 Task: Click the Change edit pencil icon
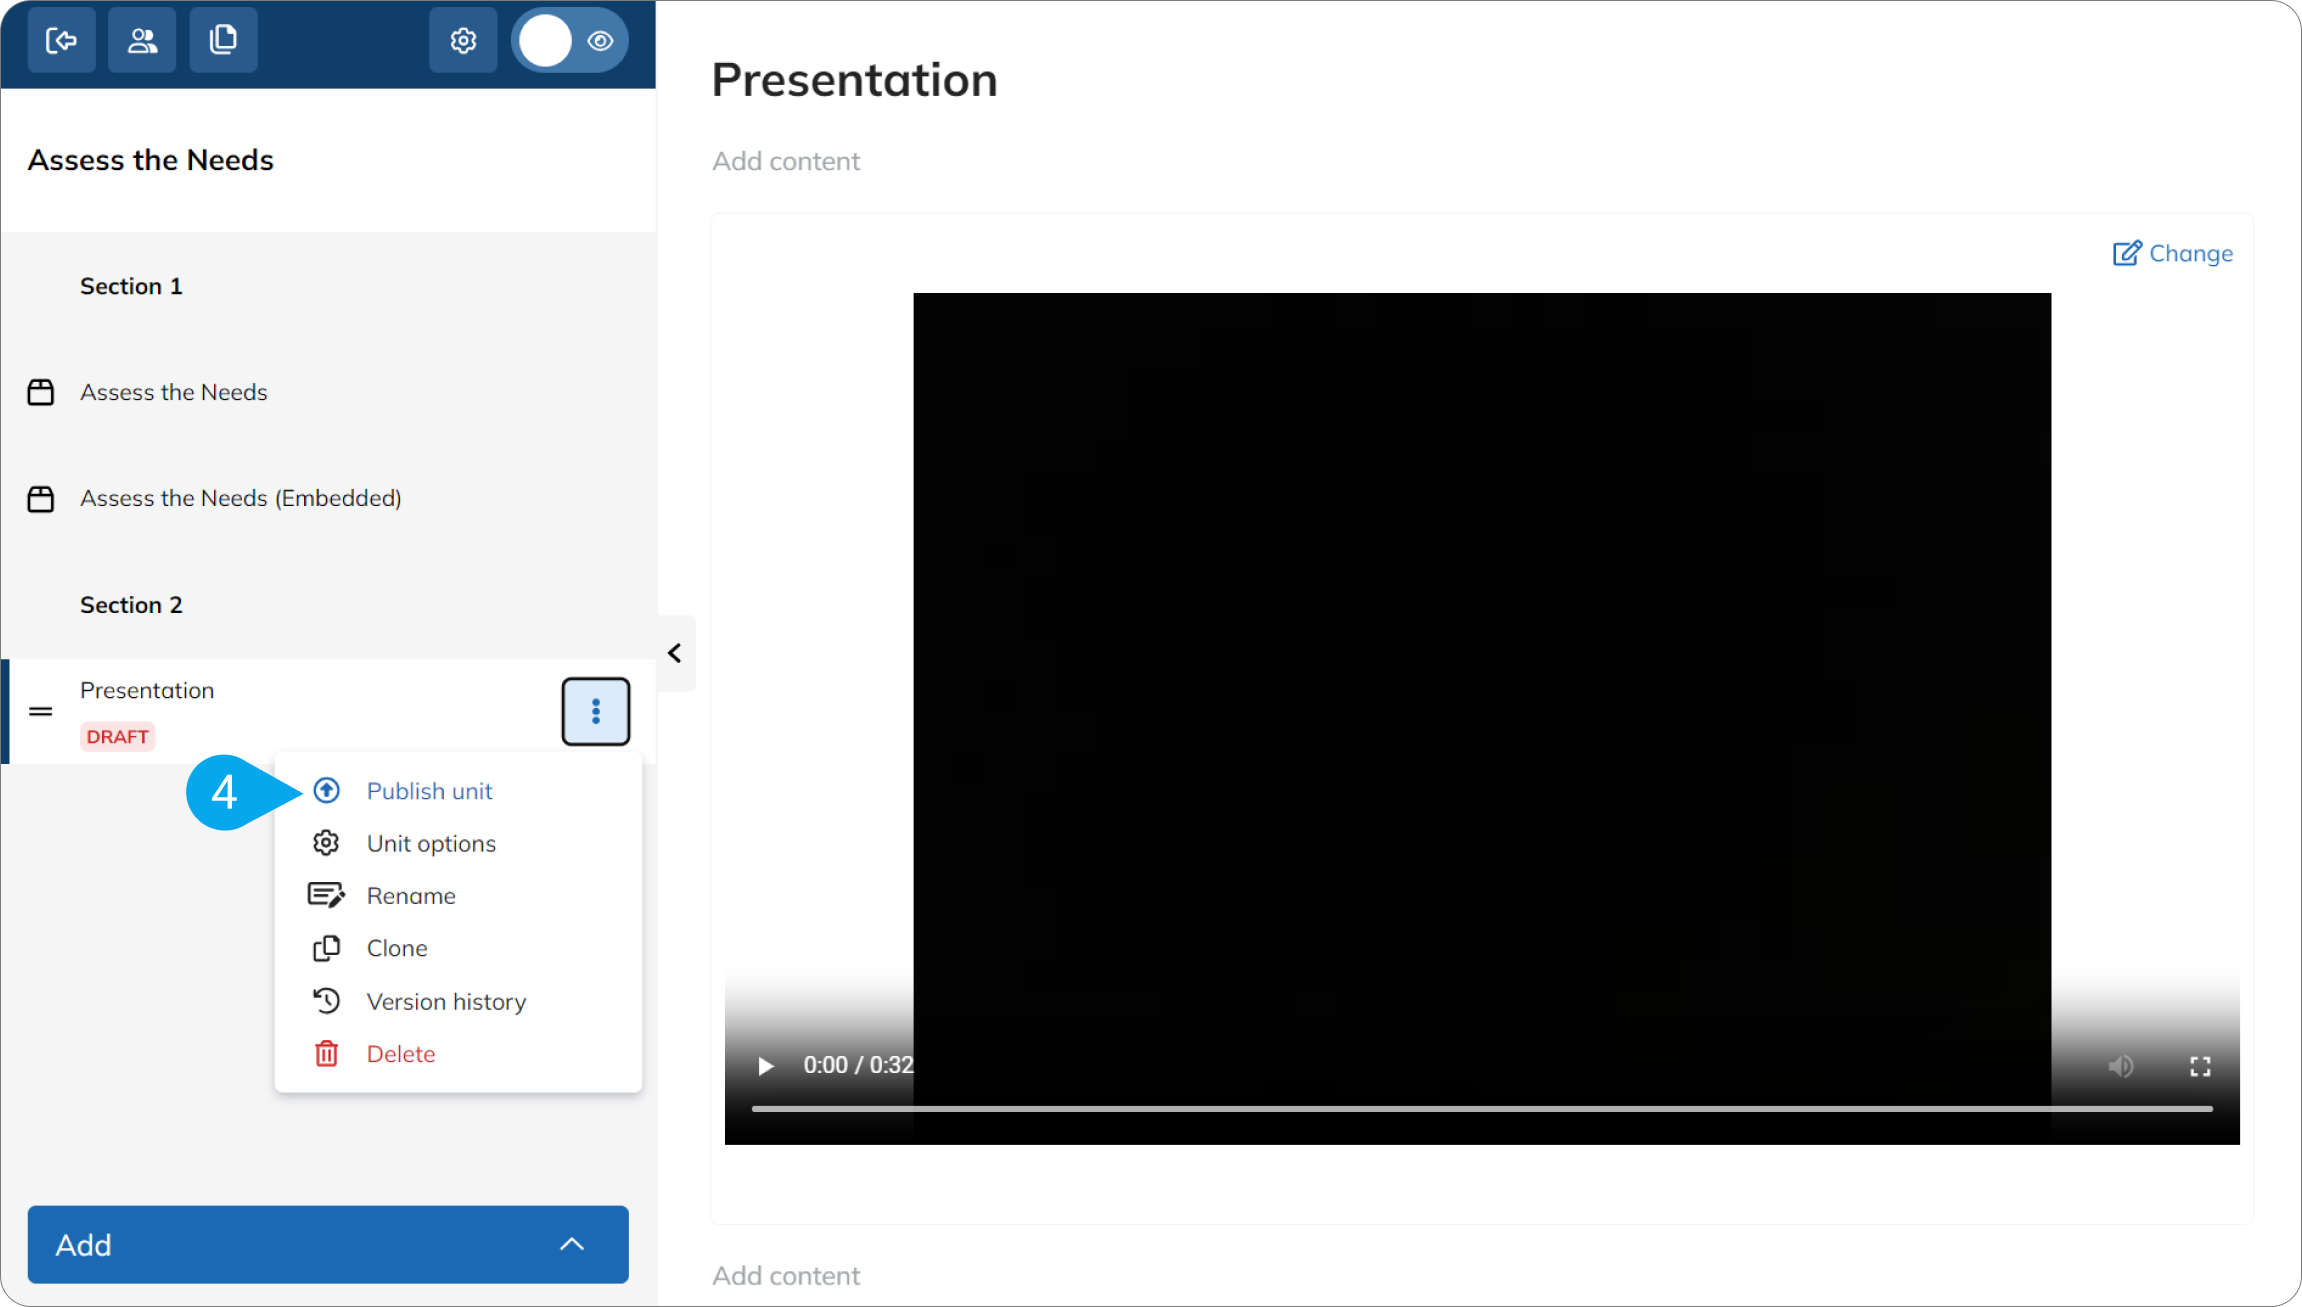click(x=2127, y=253)
